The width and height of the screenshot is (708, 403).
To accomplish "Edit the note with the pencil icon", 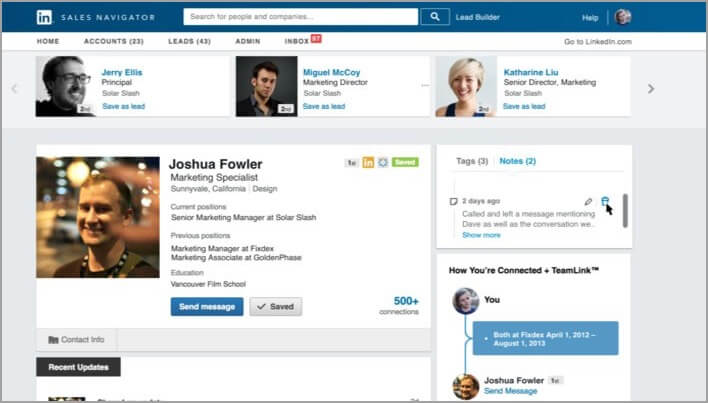I will (x=588, y=201).
